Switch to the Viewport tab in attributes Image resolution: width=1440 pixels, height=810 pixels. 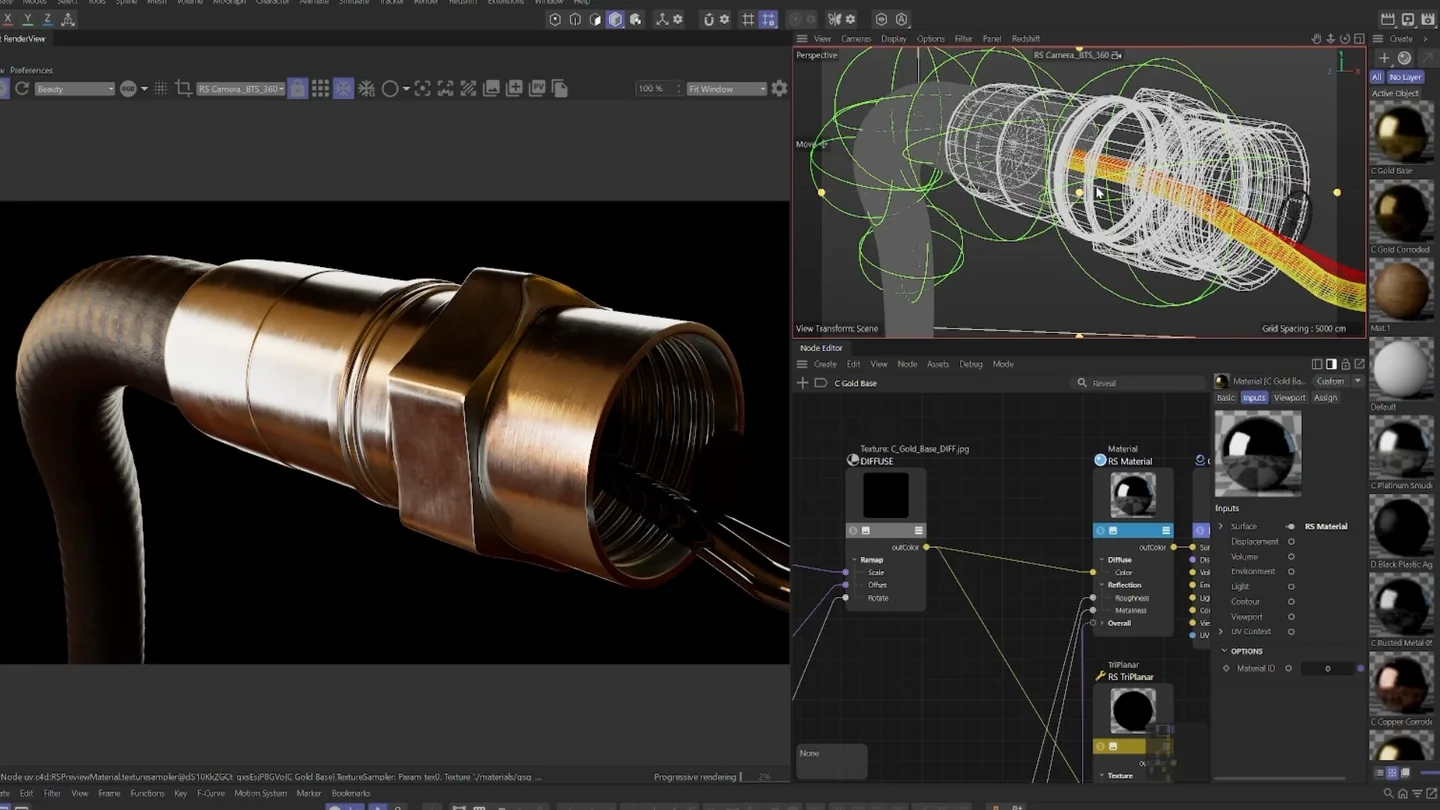pos(1289,398)
